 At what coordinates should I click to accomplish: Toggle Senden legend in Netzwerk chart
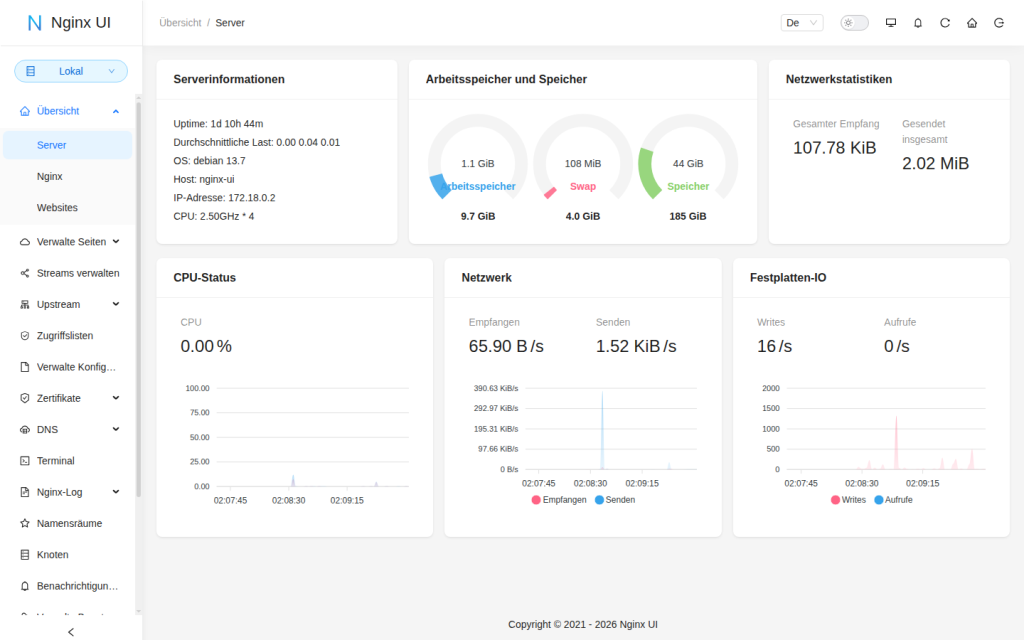tap(615, 500)
